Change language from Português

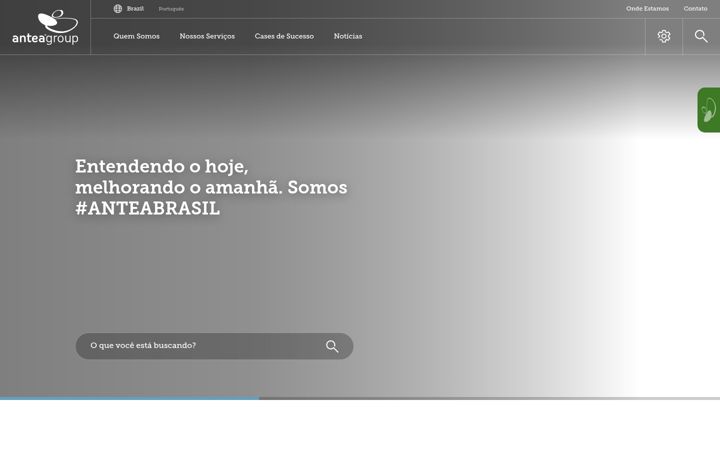click(171, 9)
